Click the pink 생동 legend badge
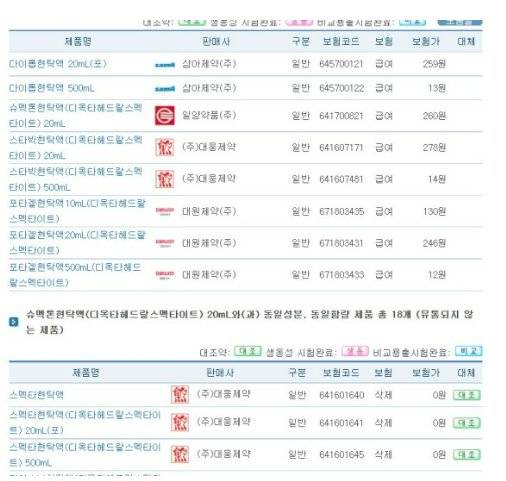506x481 pixels. pos(355,351)
